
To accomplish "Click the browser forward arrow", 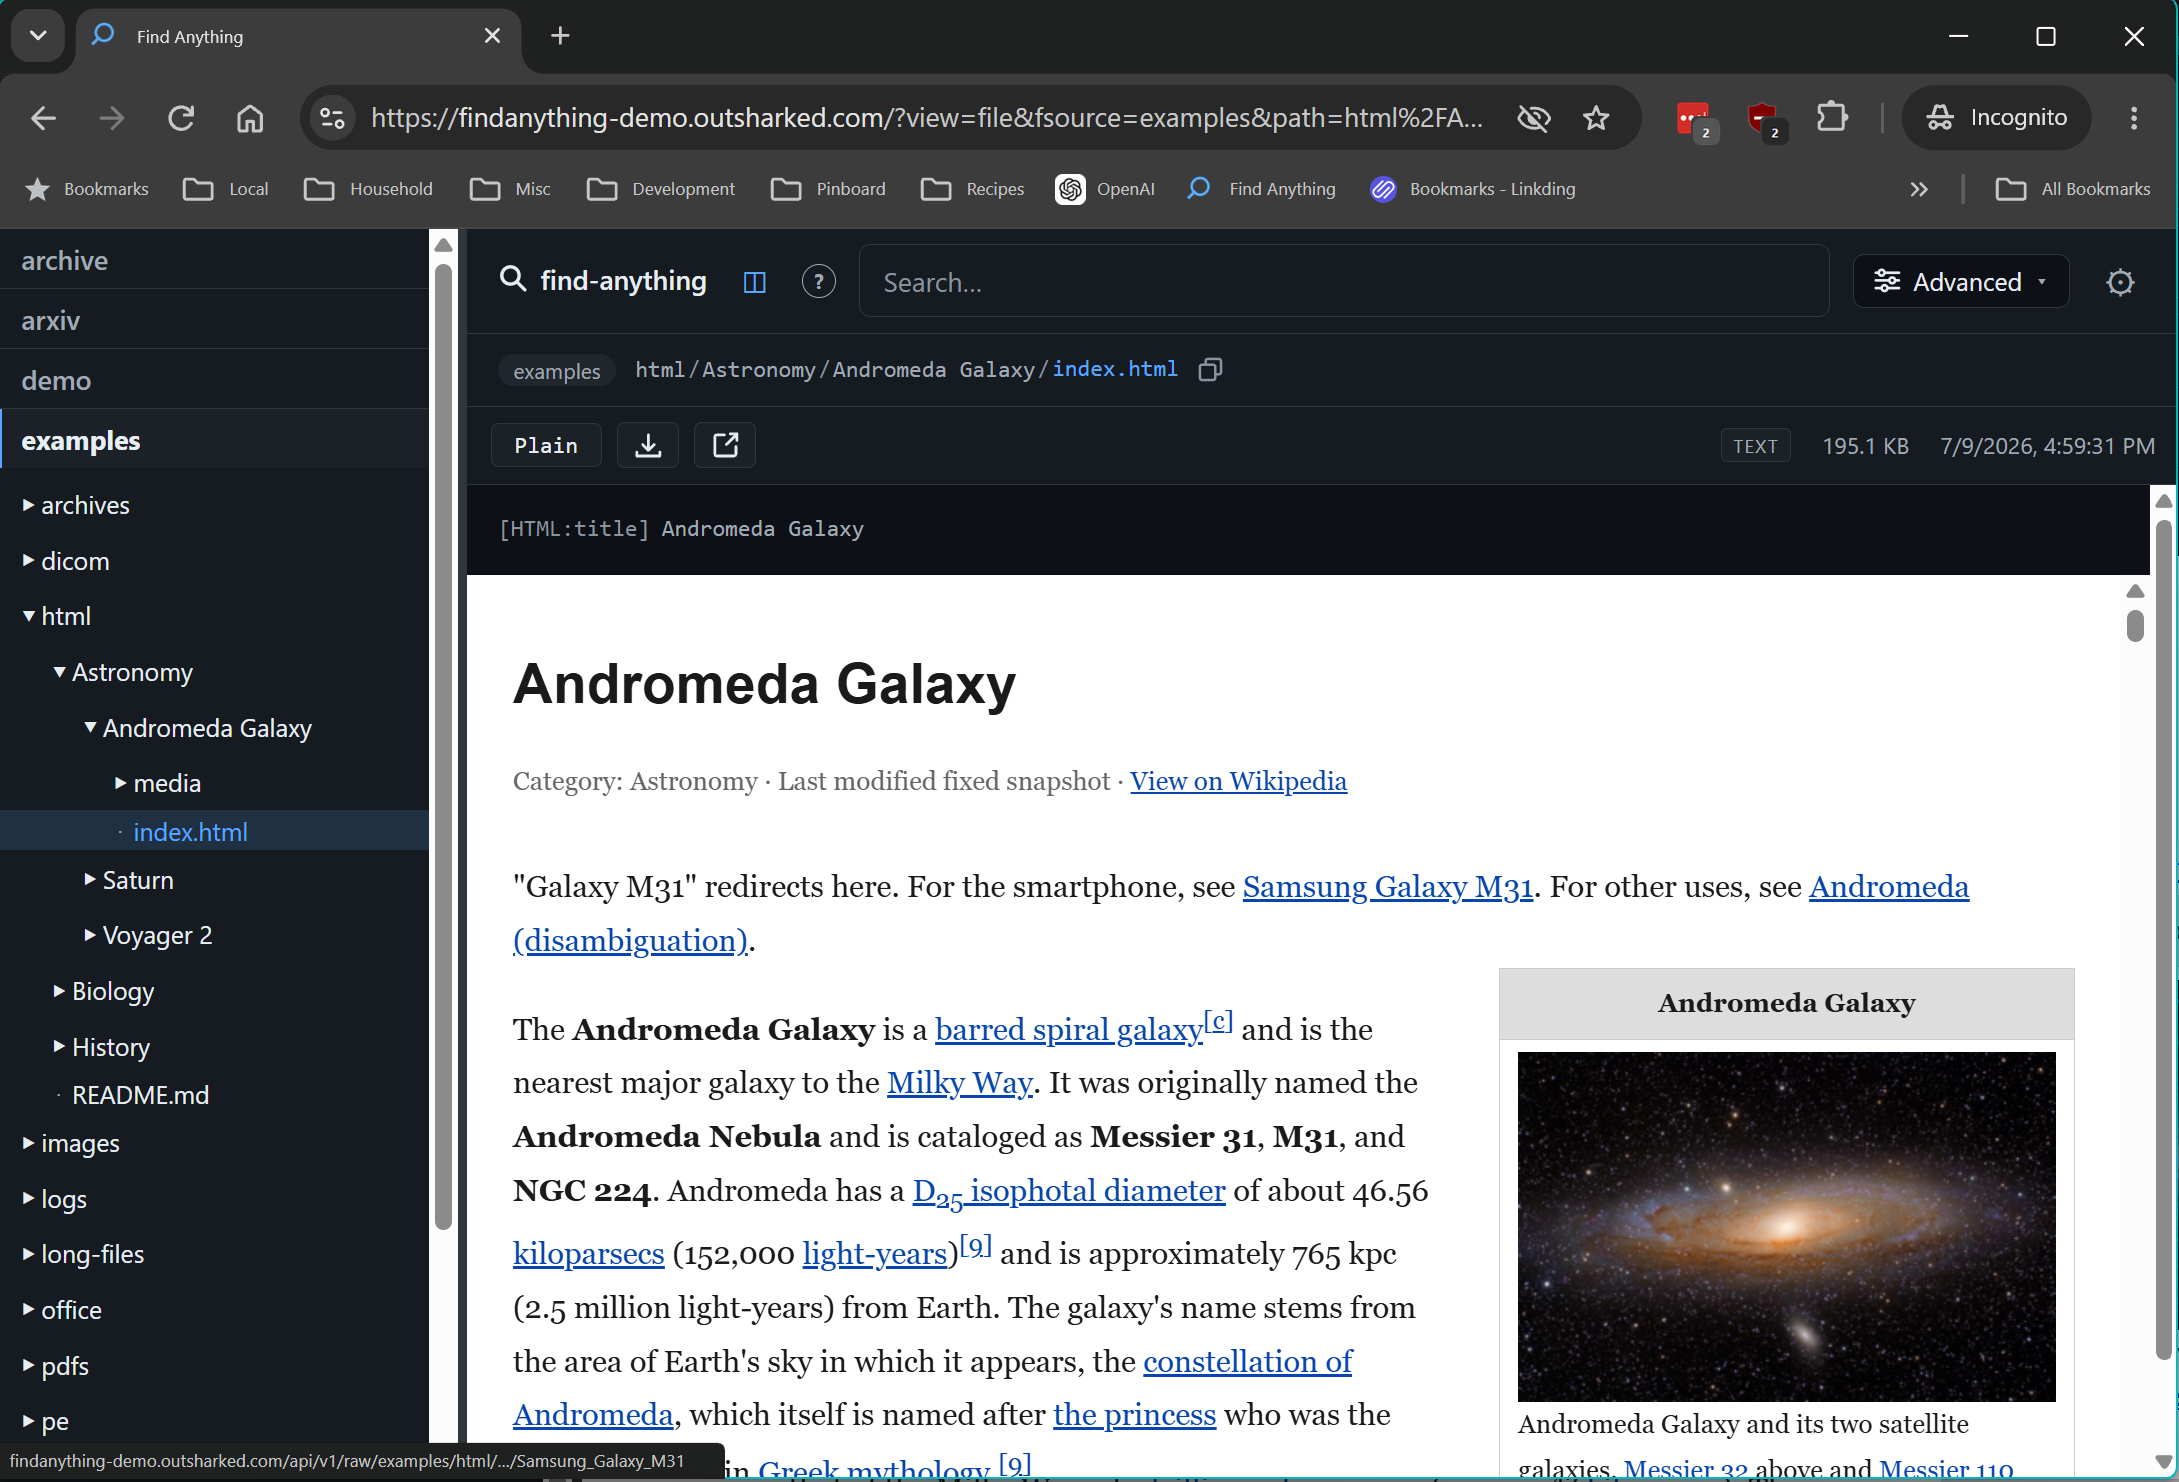I will coord(112,118).
